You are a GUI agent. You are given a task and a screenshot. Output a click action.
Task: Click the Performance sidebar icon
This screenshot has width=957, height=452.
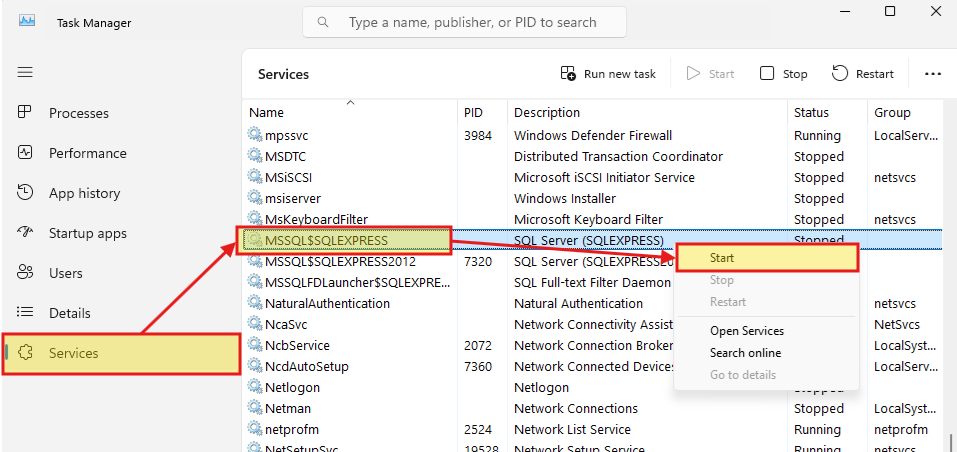[x=24, y=152]
